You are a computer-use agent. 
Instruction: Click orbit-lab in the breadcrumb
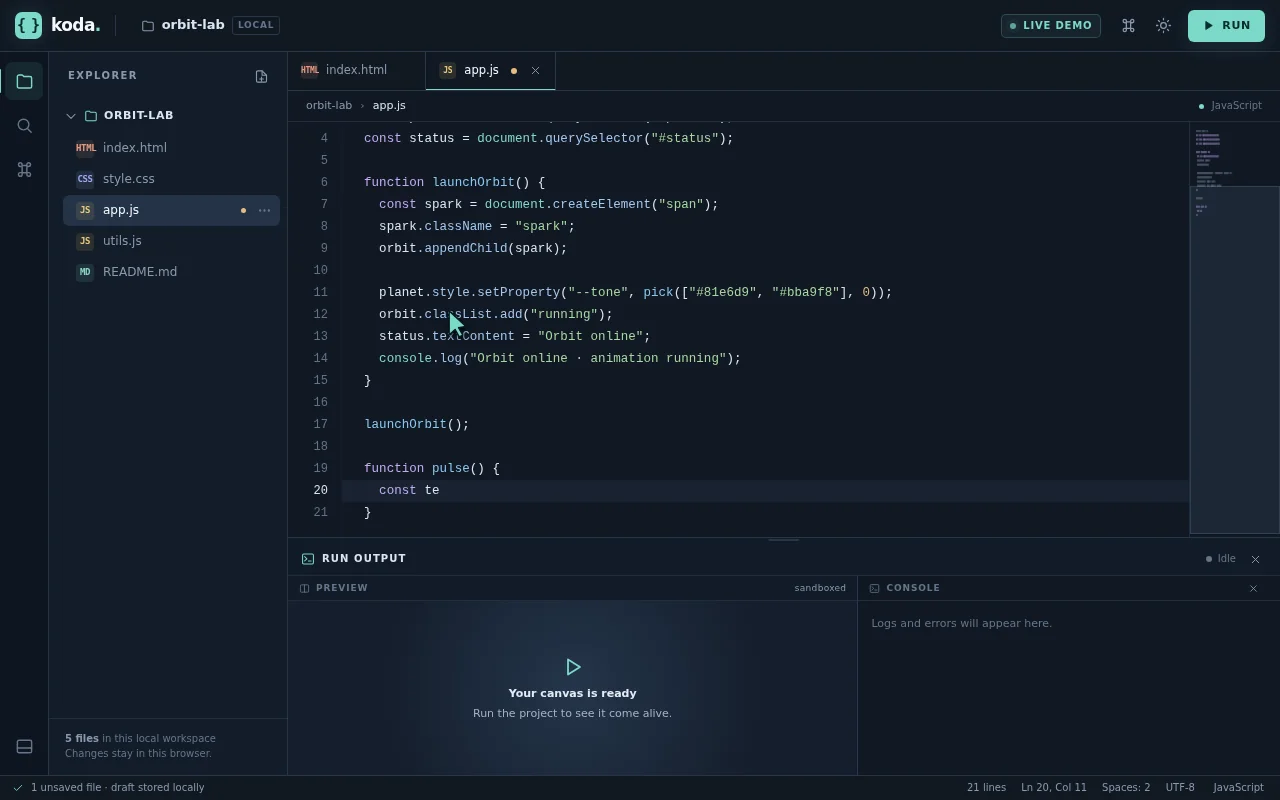pos(329,105)
